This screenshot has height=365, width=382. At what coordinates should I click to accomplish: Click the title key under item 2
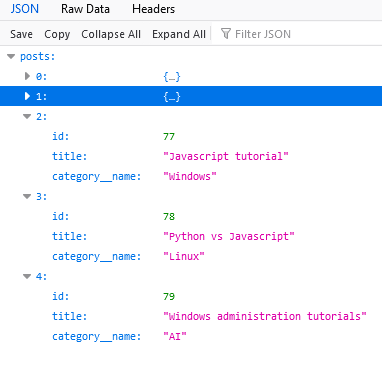70,156
